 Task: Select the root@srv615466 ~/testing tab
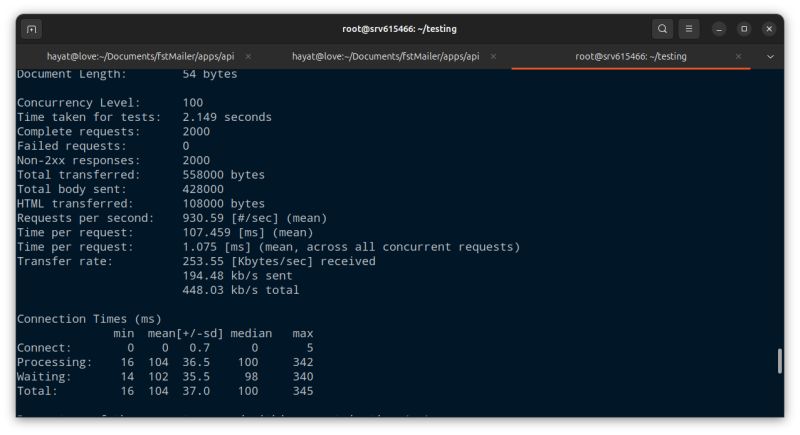pyautogui.click(x=631, y=57)
